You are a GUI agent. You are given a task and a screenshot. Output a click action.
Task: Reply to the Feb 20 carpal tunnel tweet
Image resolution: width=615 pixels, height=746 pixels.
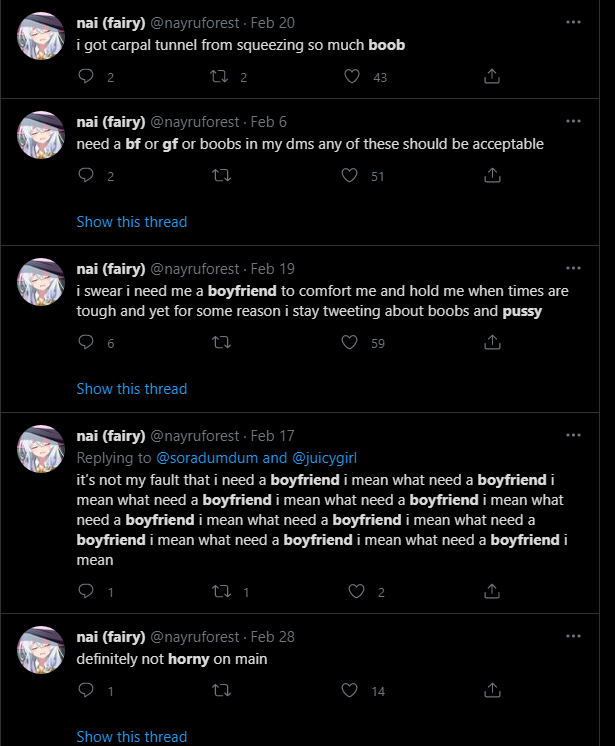click(86, 77)
